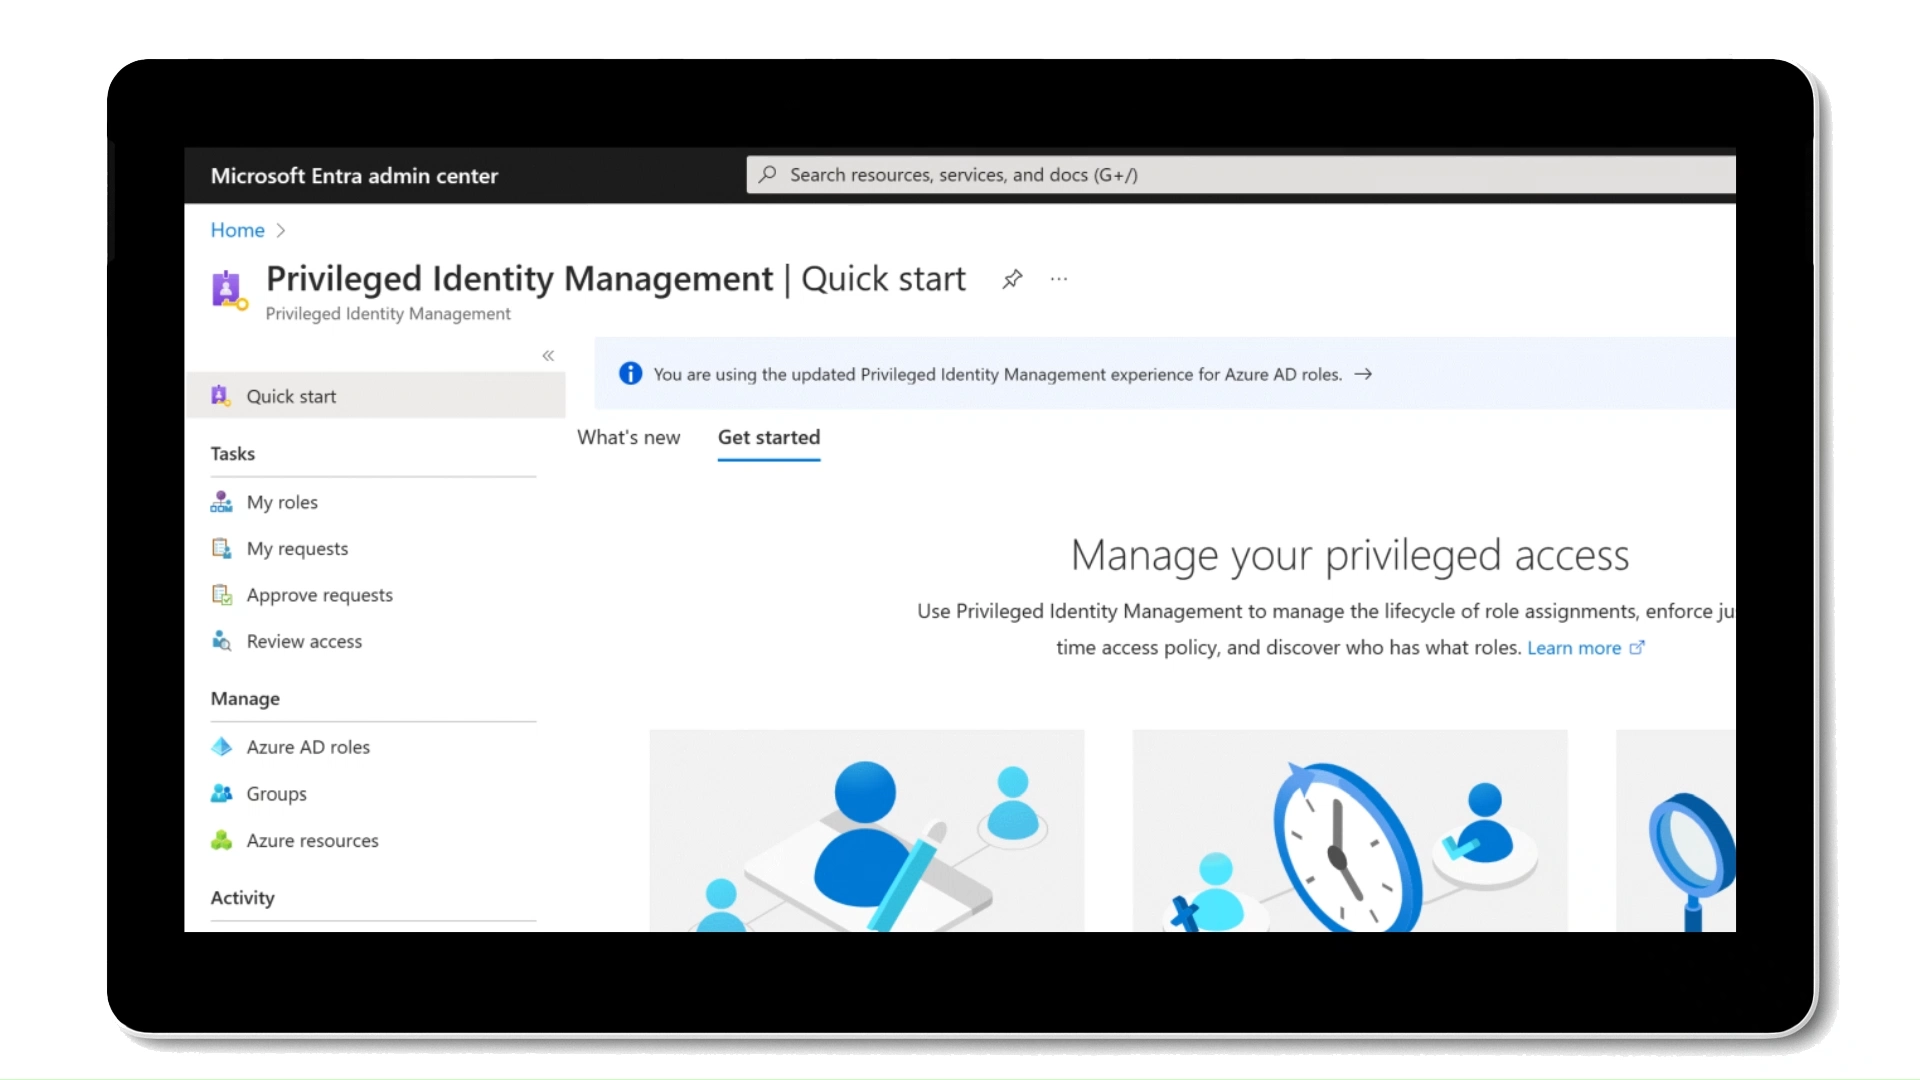Click the Privileged Identity Management header icon

[x=229, y=290]
